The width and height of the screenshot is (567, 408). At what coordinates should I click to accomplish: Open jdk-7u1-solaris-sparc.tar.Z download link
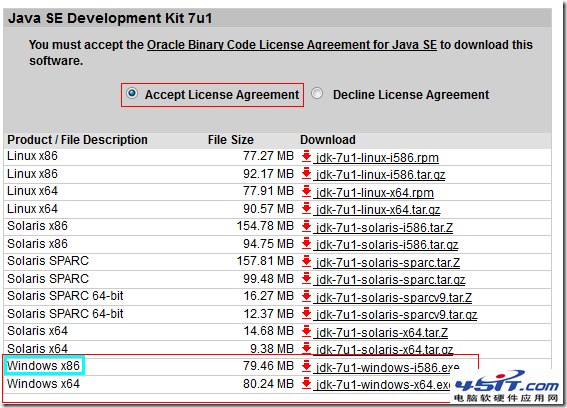pyautogui.click(x=388, y=263)
